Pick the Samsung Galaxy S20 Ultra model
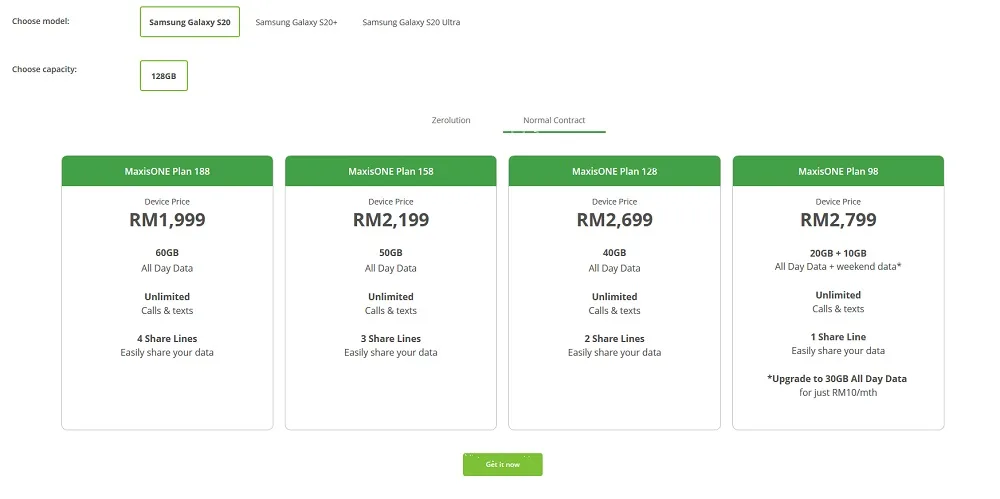 (411, 22)
